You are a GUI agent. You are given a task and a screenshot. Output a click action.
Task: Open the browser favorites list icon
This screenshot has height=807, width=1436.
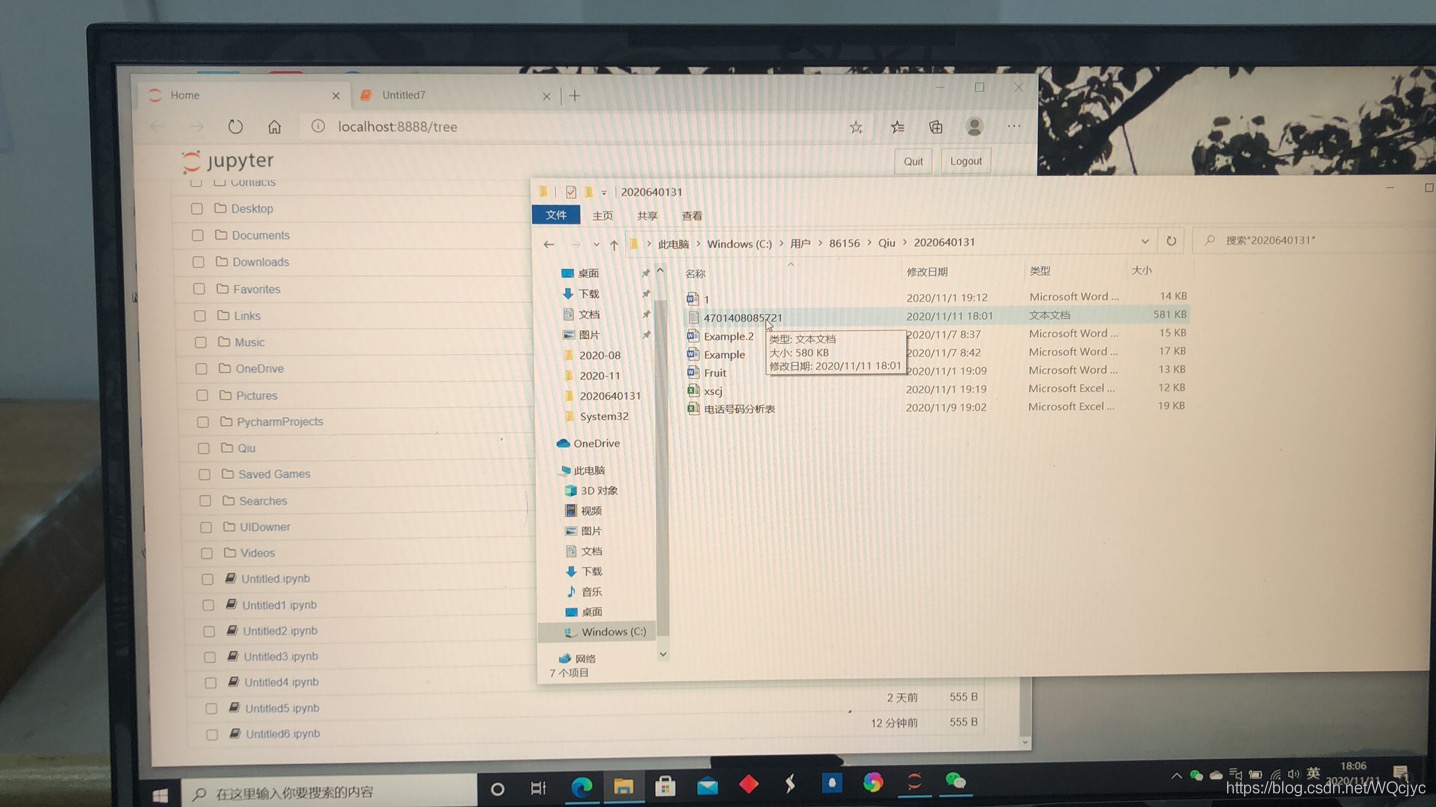pos(897,127)
